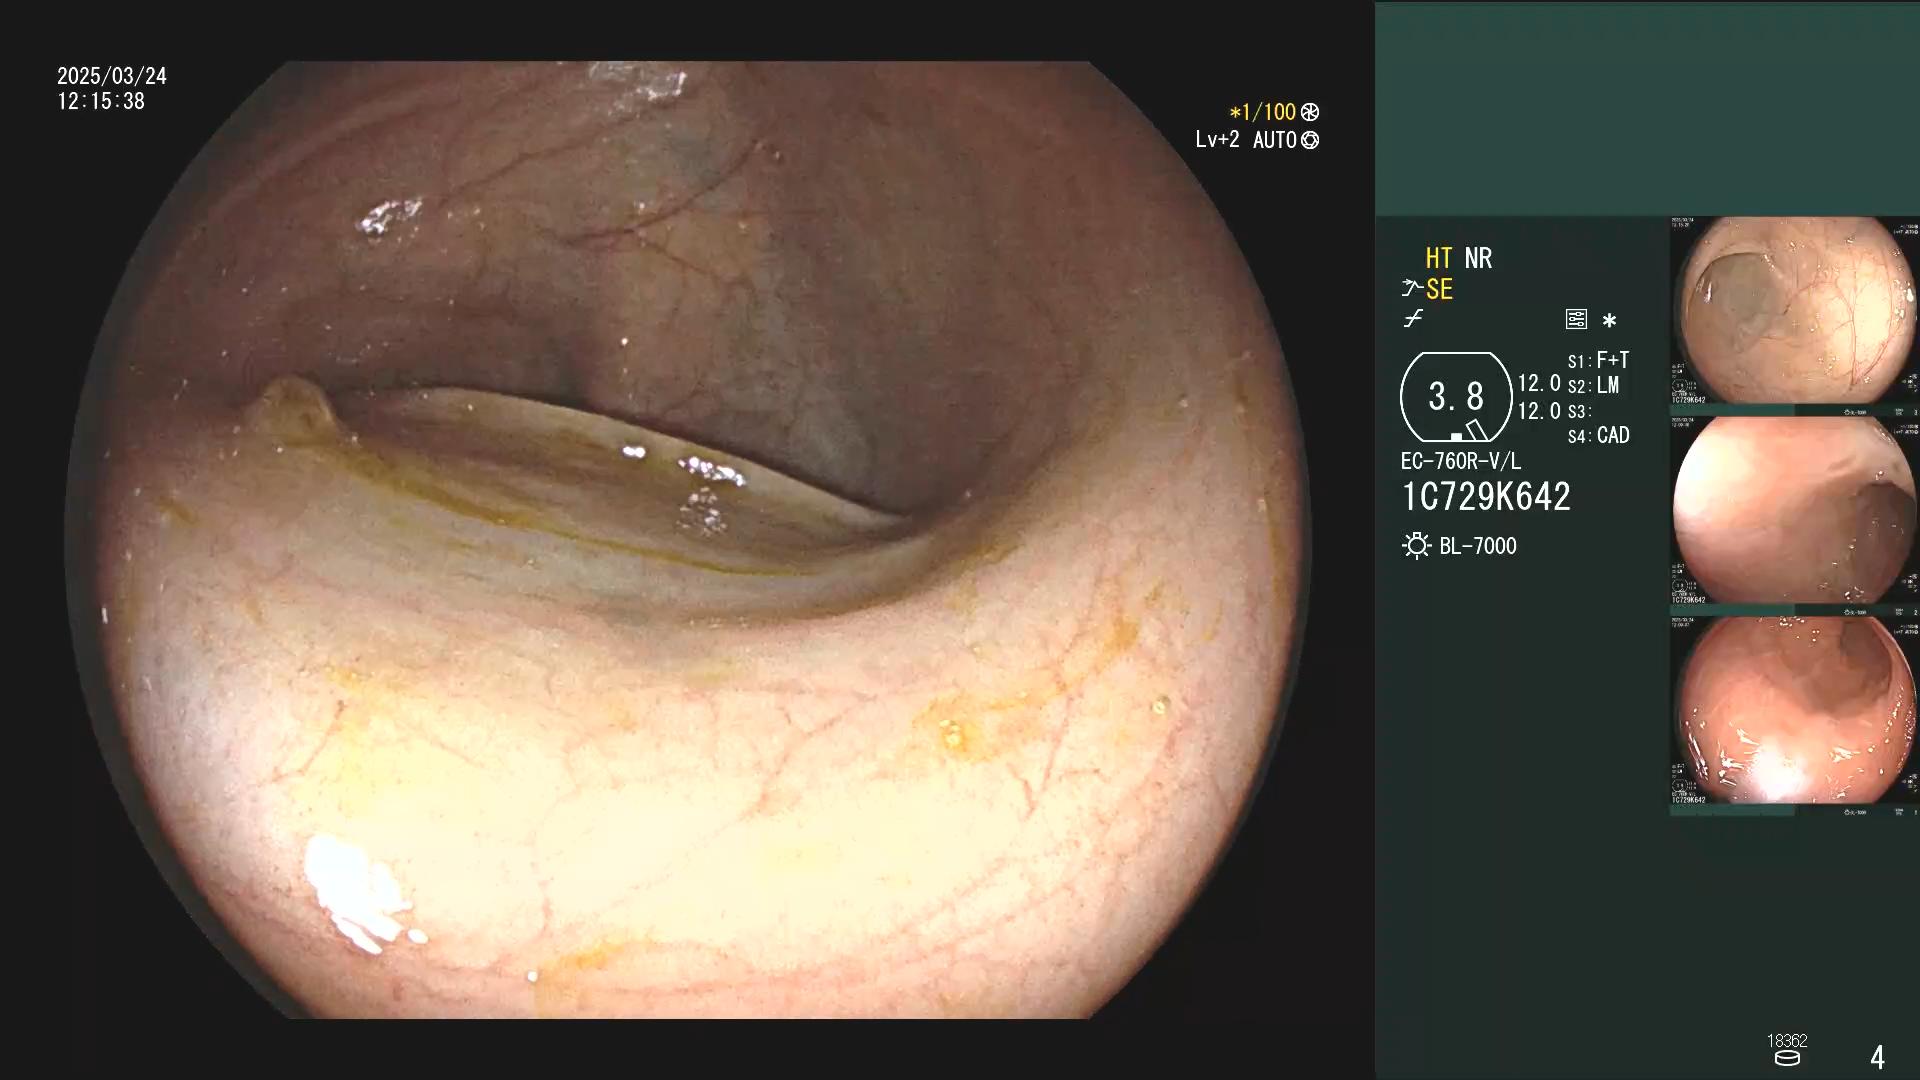
Task: Click the AUTO iris mode icon
Action: pyautogui.click(x=1310, y=140)
